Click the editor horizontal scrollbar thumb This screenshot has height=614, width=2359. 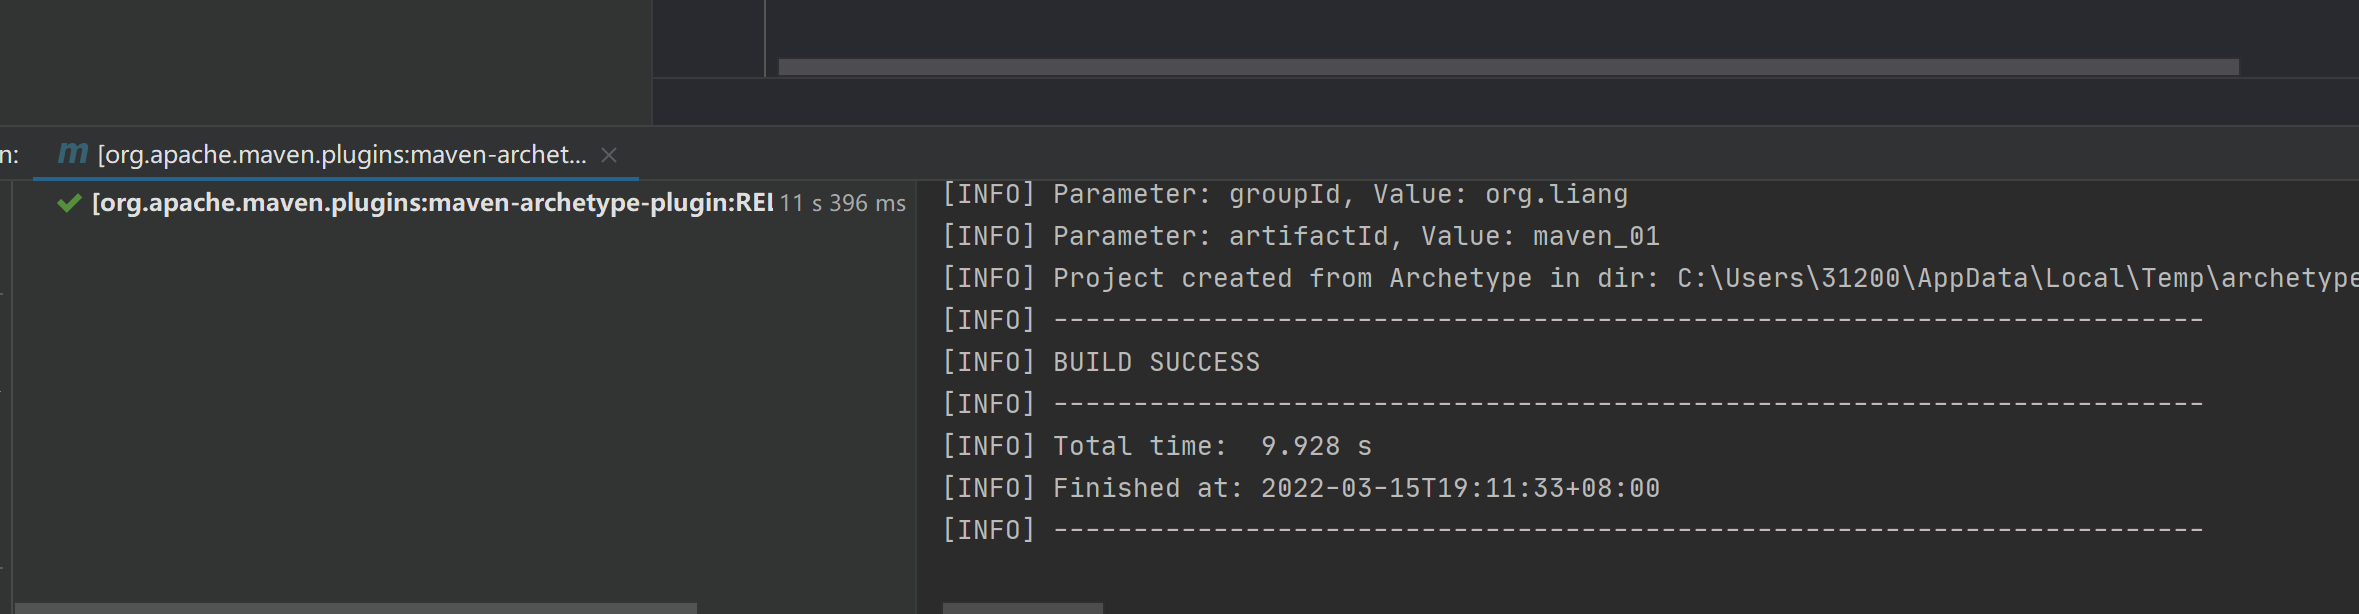click(1508, 67)
